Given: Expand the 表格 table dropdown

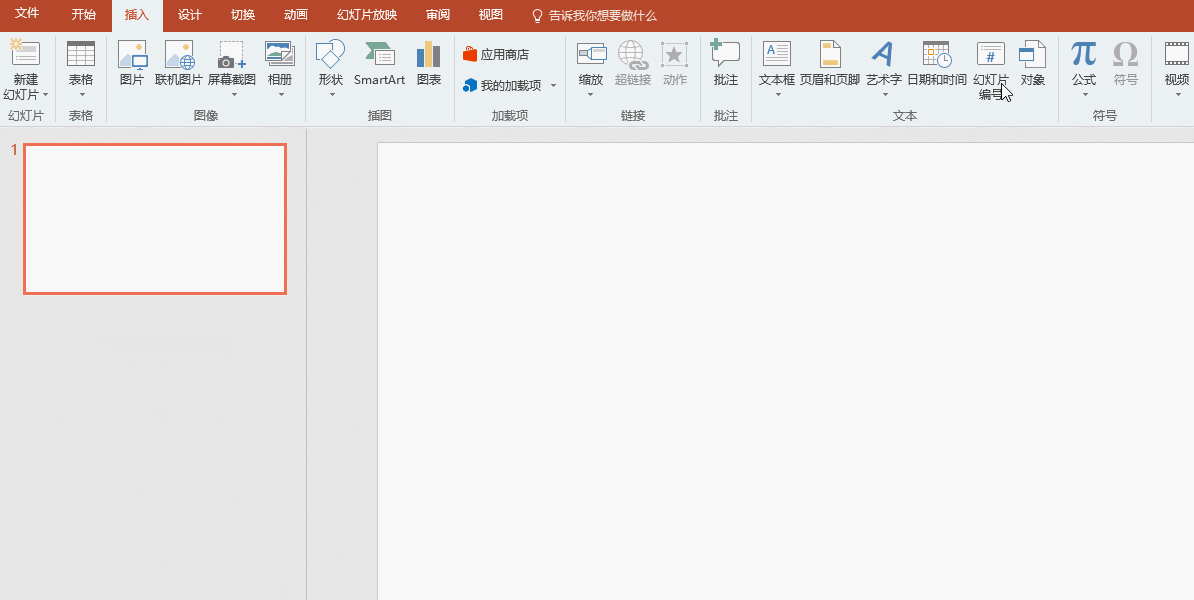Looking at the screenshot, I should 81,94.
